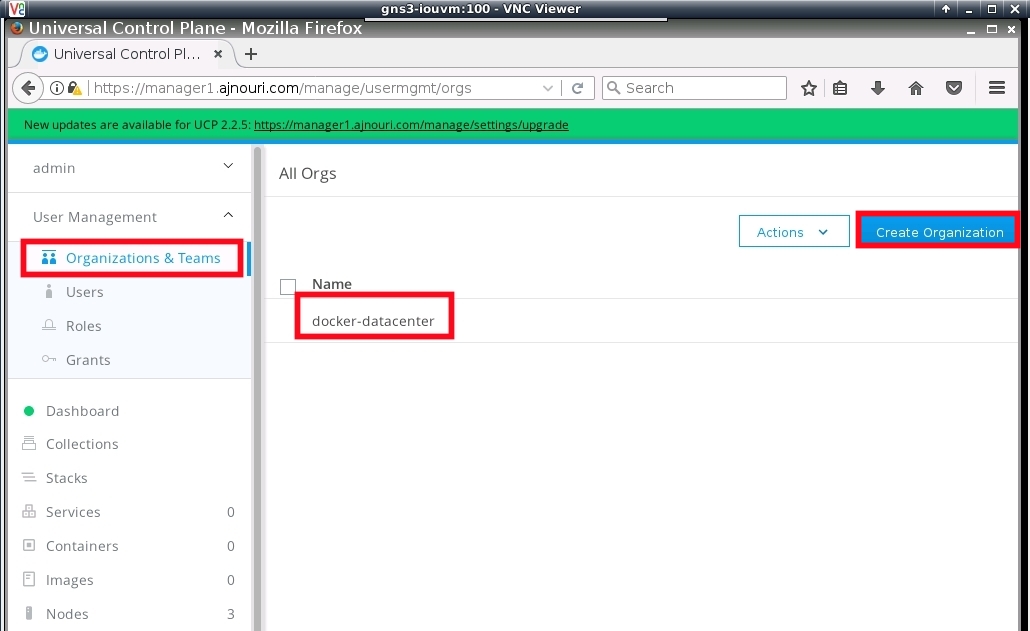Click the VNC Viewer logo icon
Screen dimensions: 1030x631
[x=16, y=9]
